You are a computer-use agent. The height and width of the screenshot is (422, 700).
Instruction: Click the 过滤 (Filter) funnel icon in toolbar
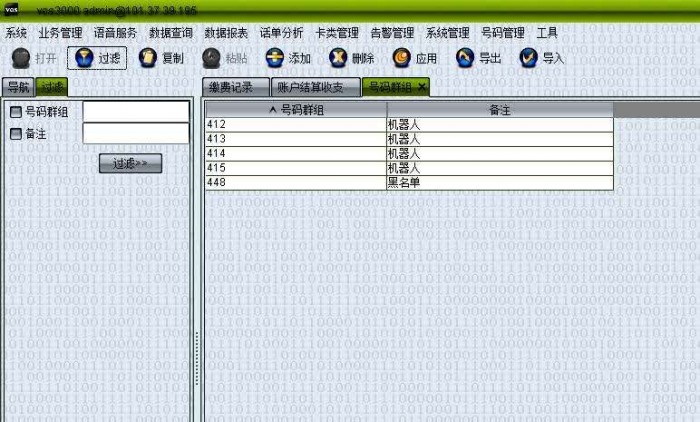[84, 58]
